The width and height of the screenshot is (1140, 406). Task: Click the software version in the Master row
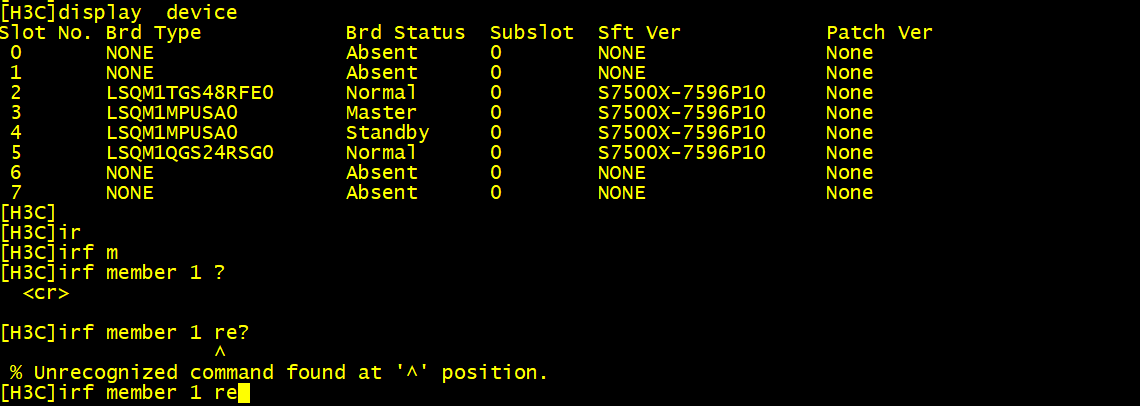681,113
